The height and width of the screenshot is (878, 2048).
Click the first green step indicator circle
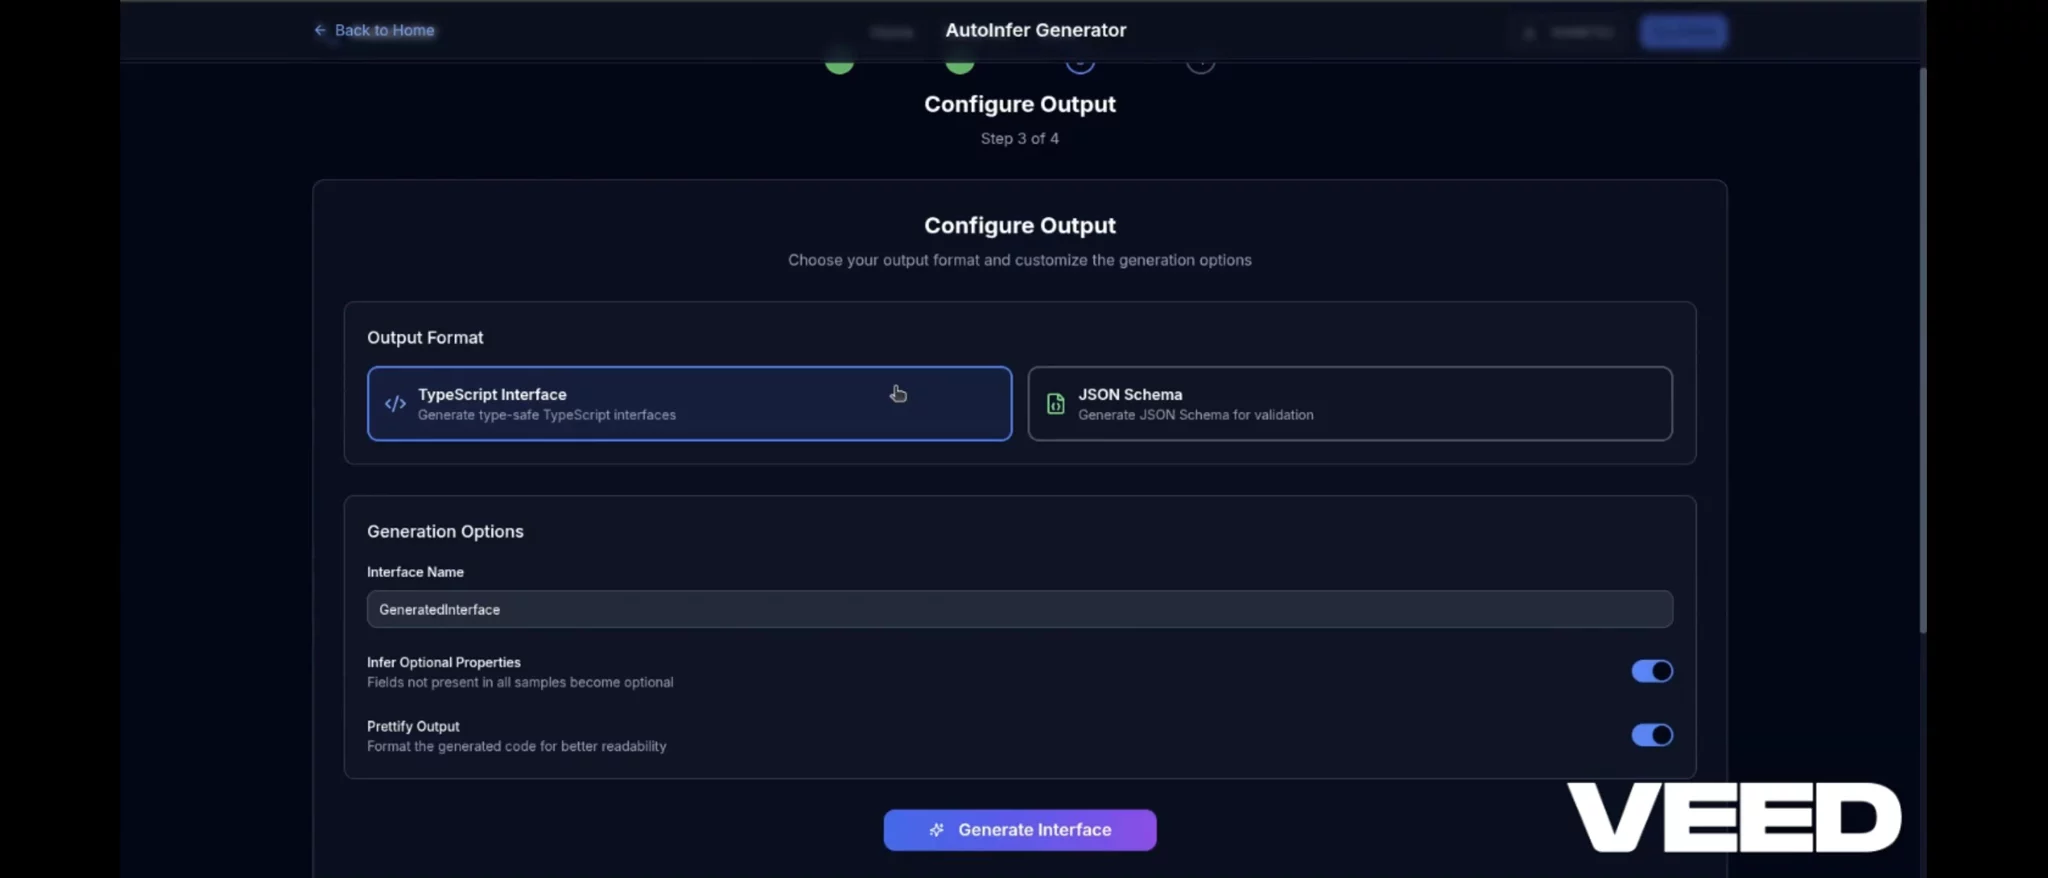(x=840, y=64)
